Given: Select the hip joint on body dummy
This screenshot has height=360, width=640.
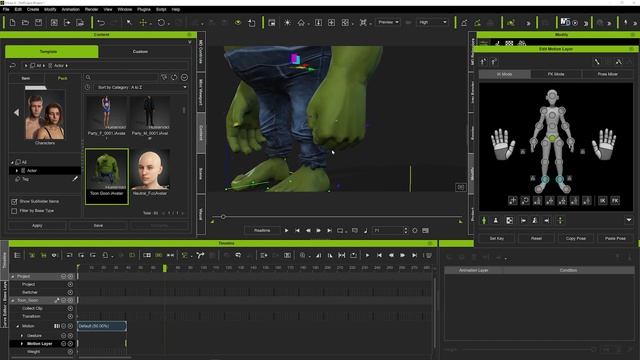Looking at the screenshot, I should [x=552, y=139].
